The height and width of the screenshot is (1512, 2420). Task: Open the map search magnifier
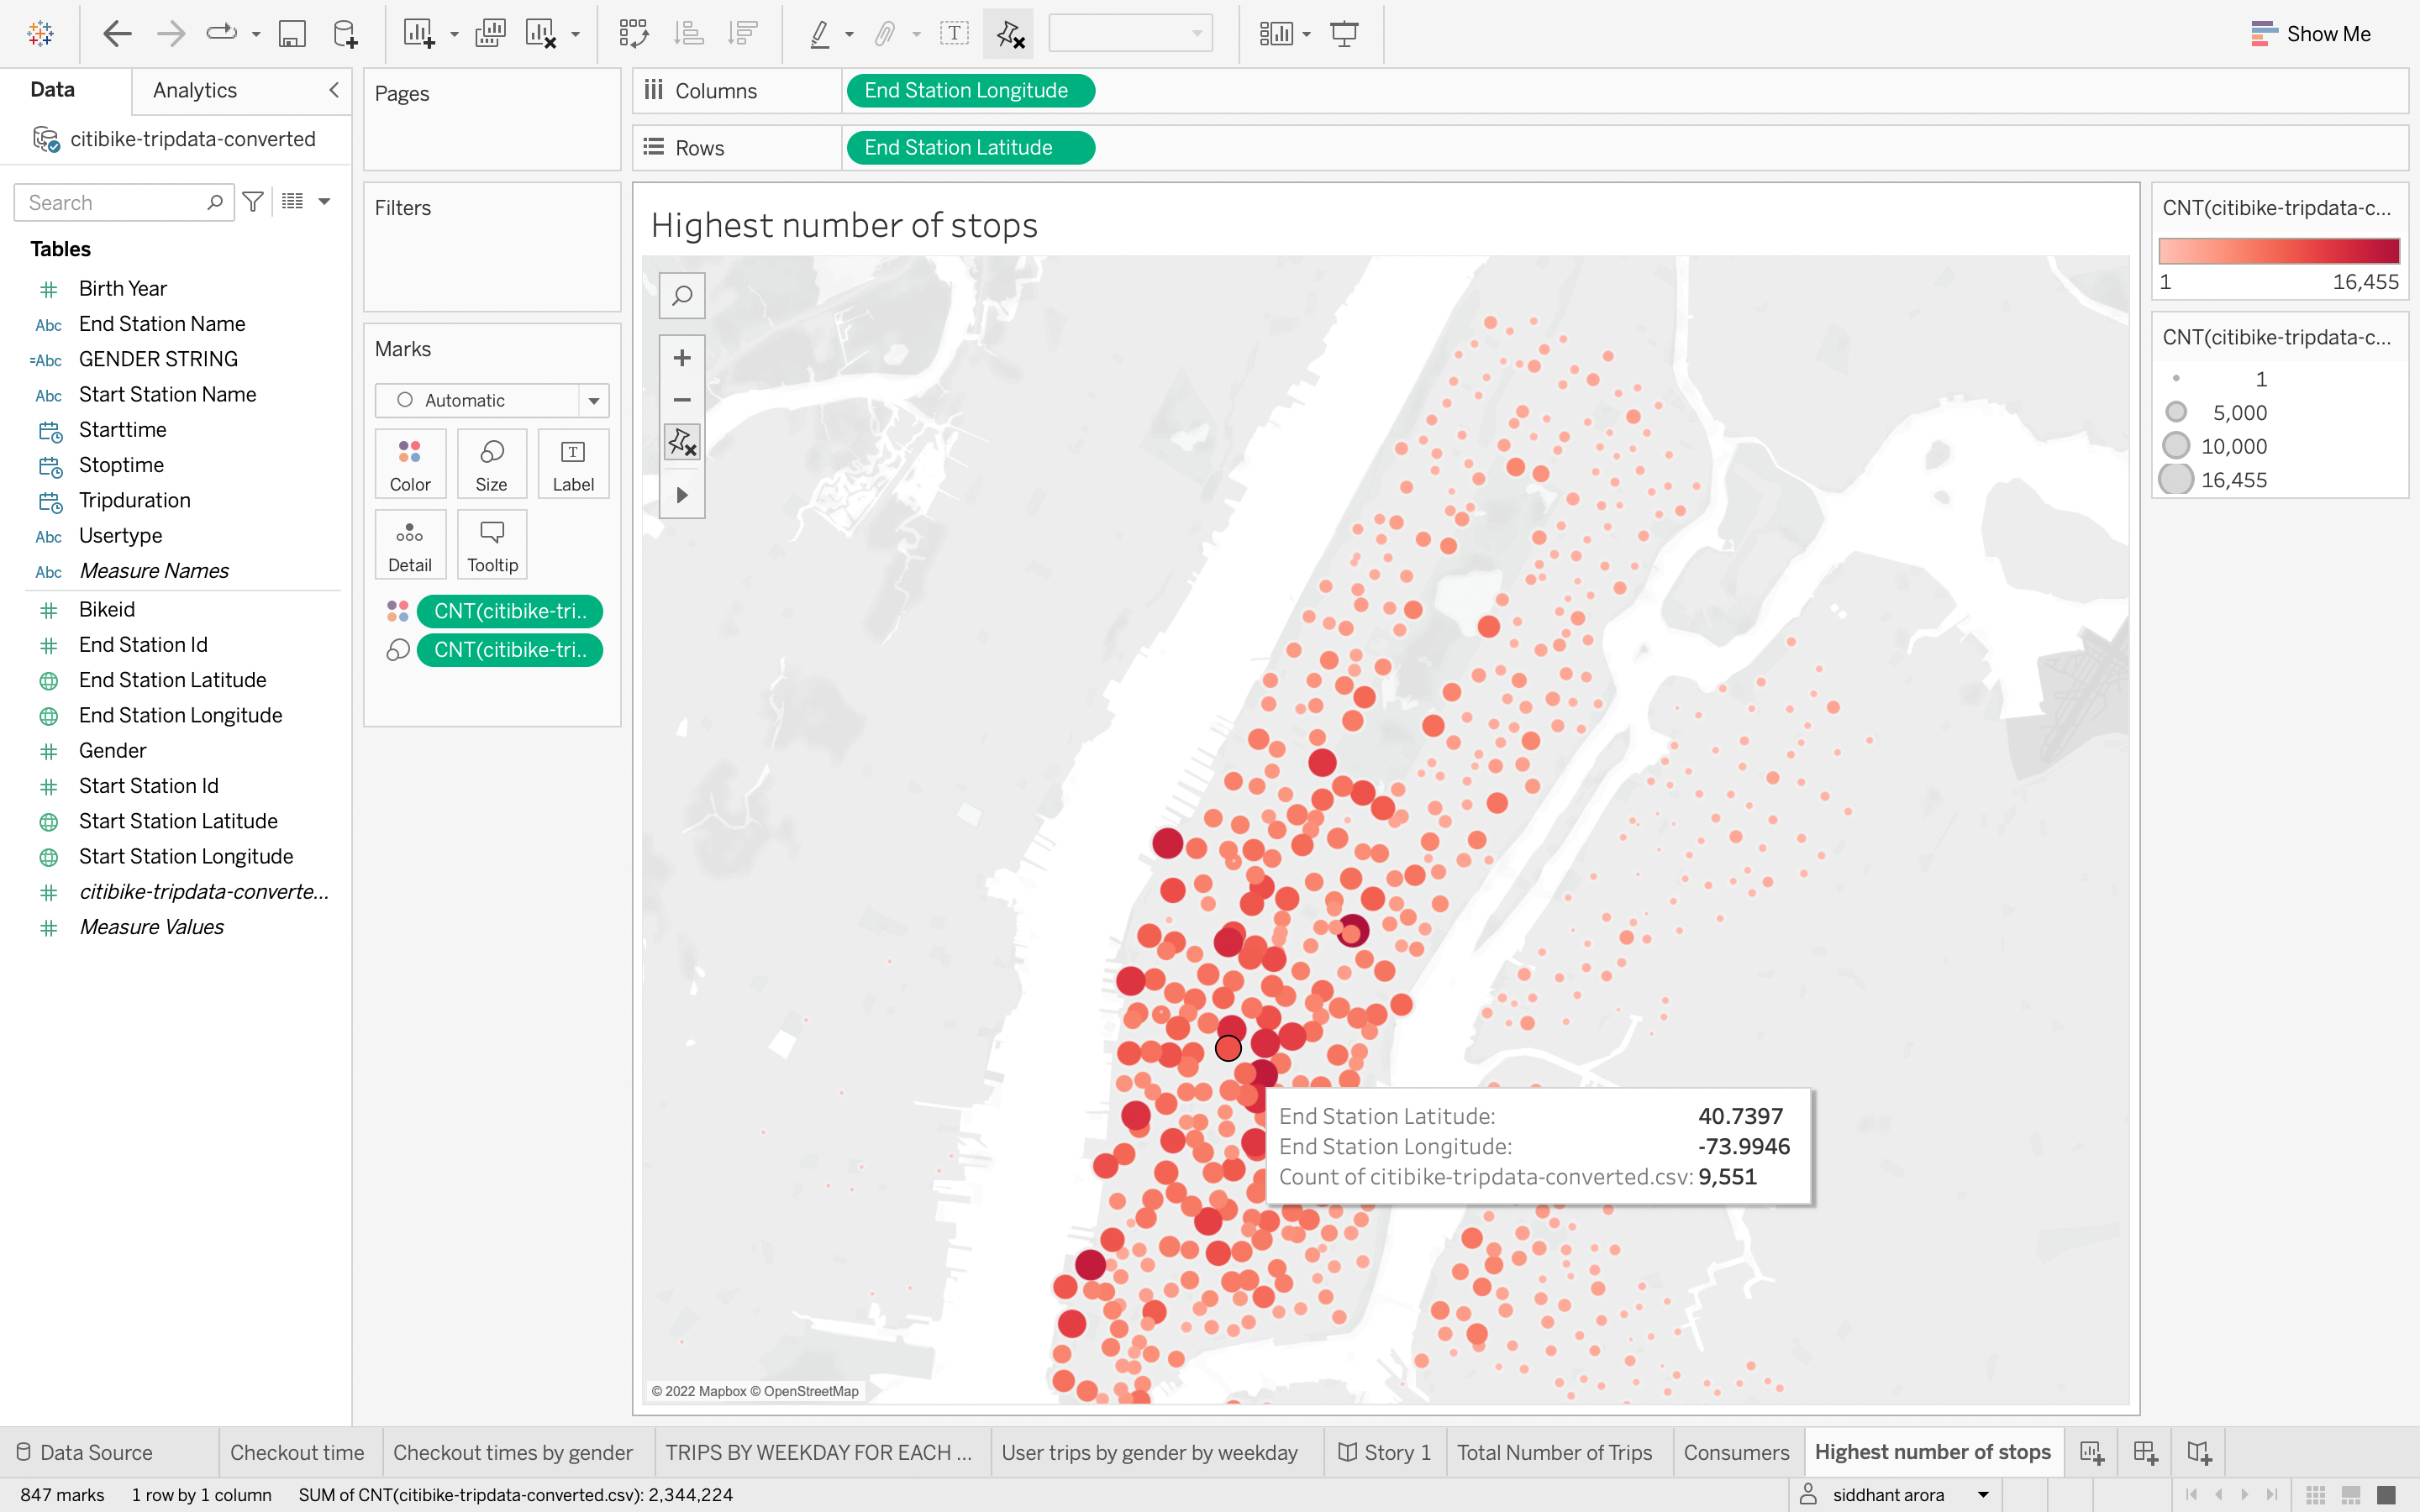(x=682, y=296)
